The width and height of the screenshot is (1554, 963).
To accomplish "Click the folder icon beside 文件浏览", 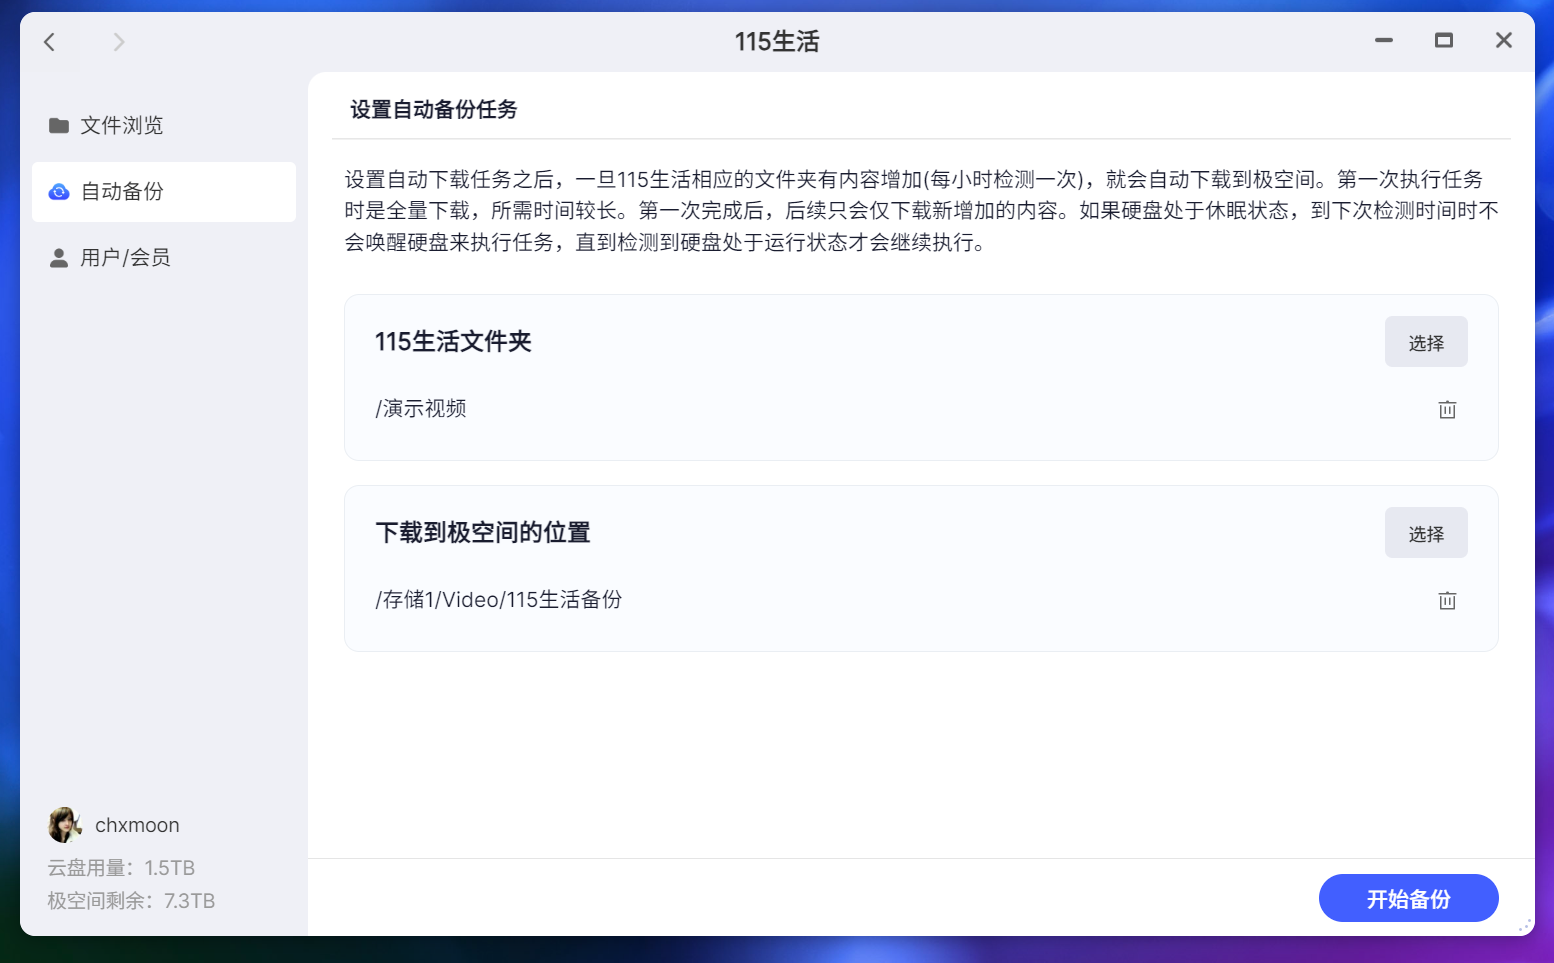I will click(x=59, y=125).
